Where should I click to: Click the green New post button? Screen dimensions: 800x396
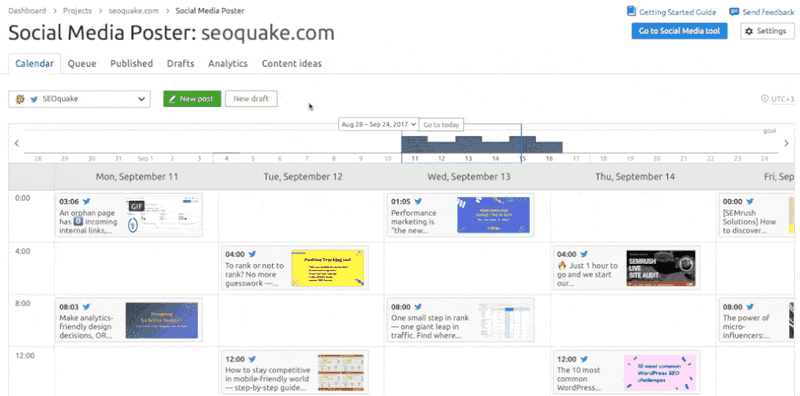pos(192,99)
